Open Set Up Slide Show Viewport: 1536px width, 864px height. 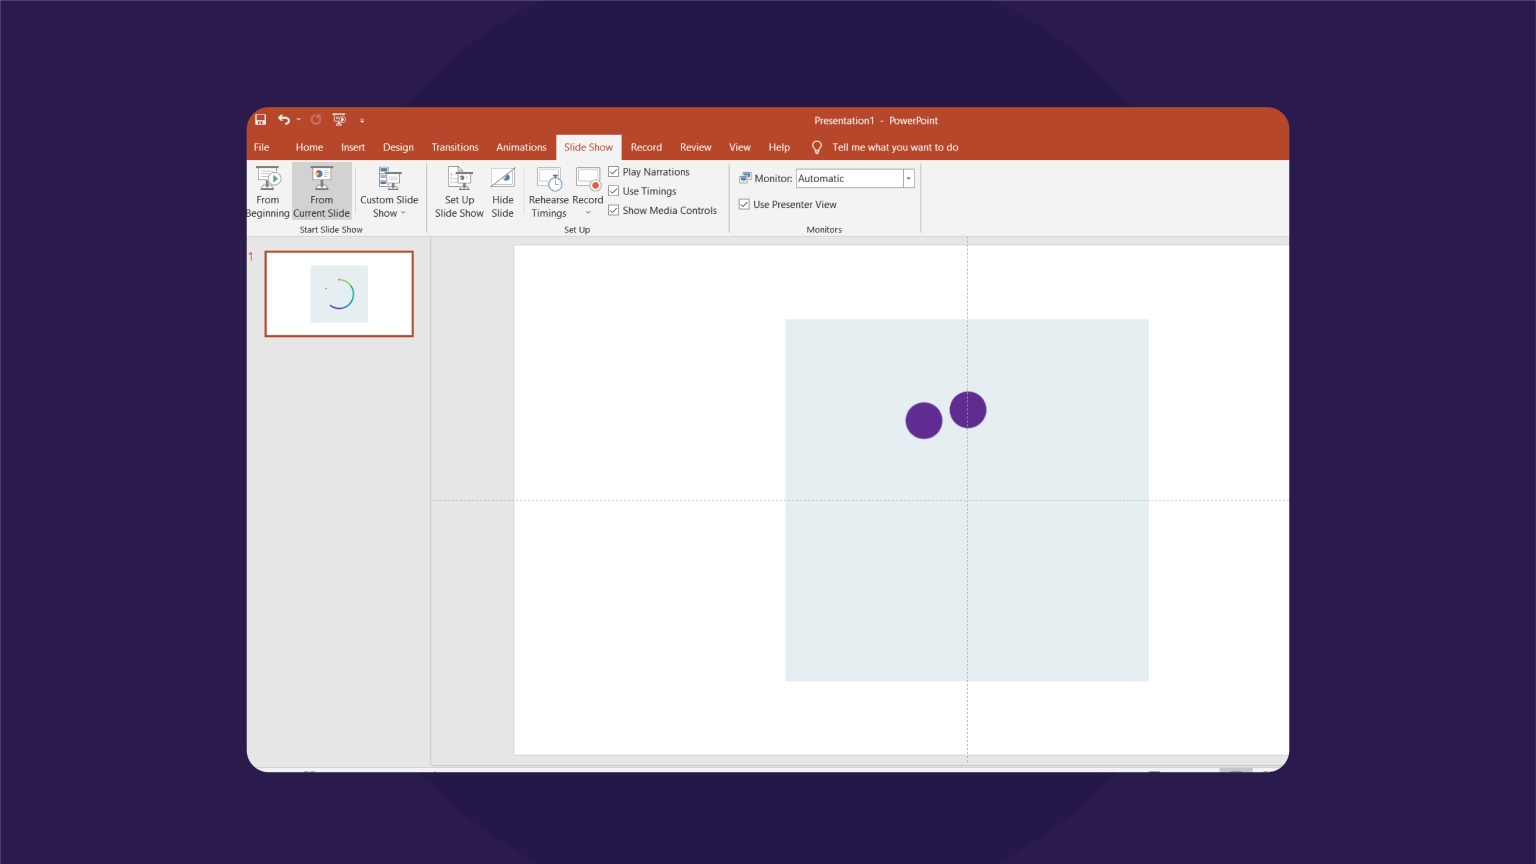[x=459, y=190]
